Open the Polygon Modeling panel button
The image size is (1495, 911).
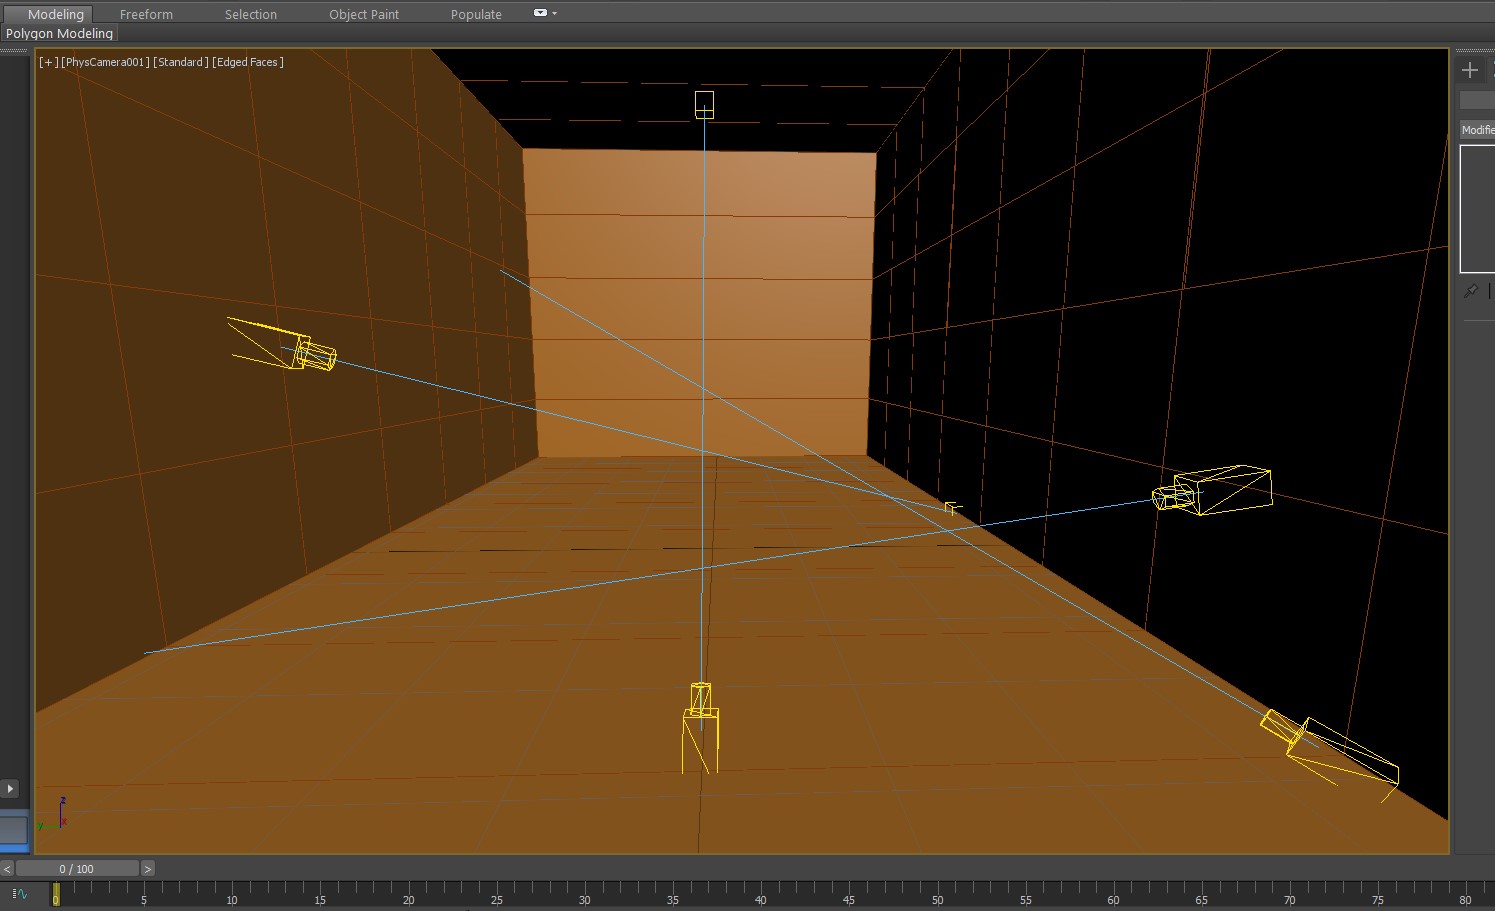[x=59, y=34]
